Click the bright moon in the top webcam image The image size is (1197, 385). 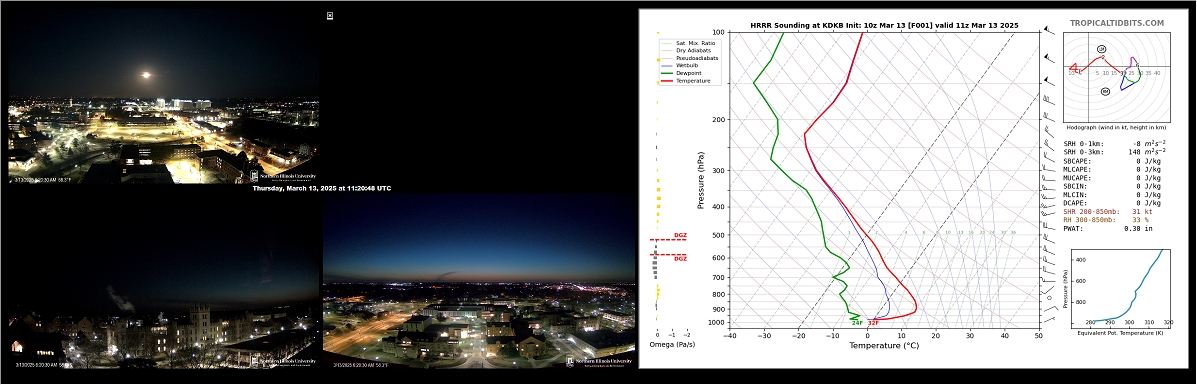pos(145,75)
